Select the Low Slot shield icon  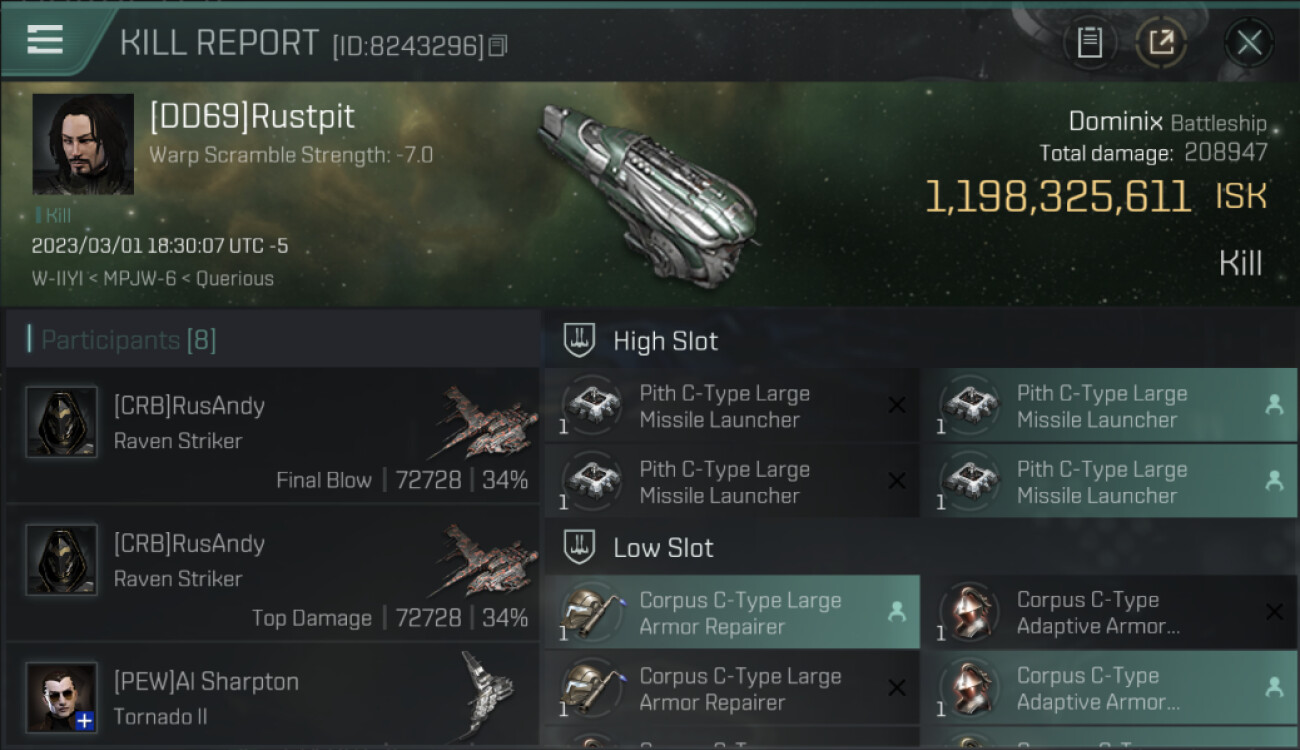pos(579,547)
